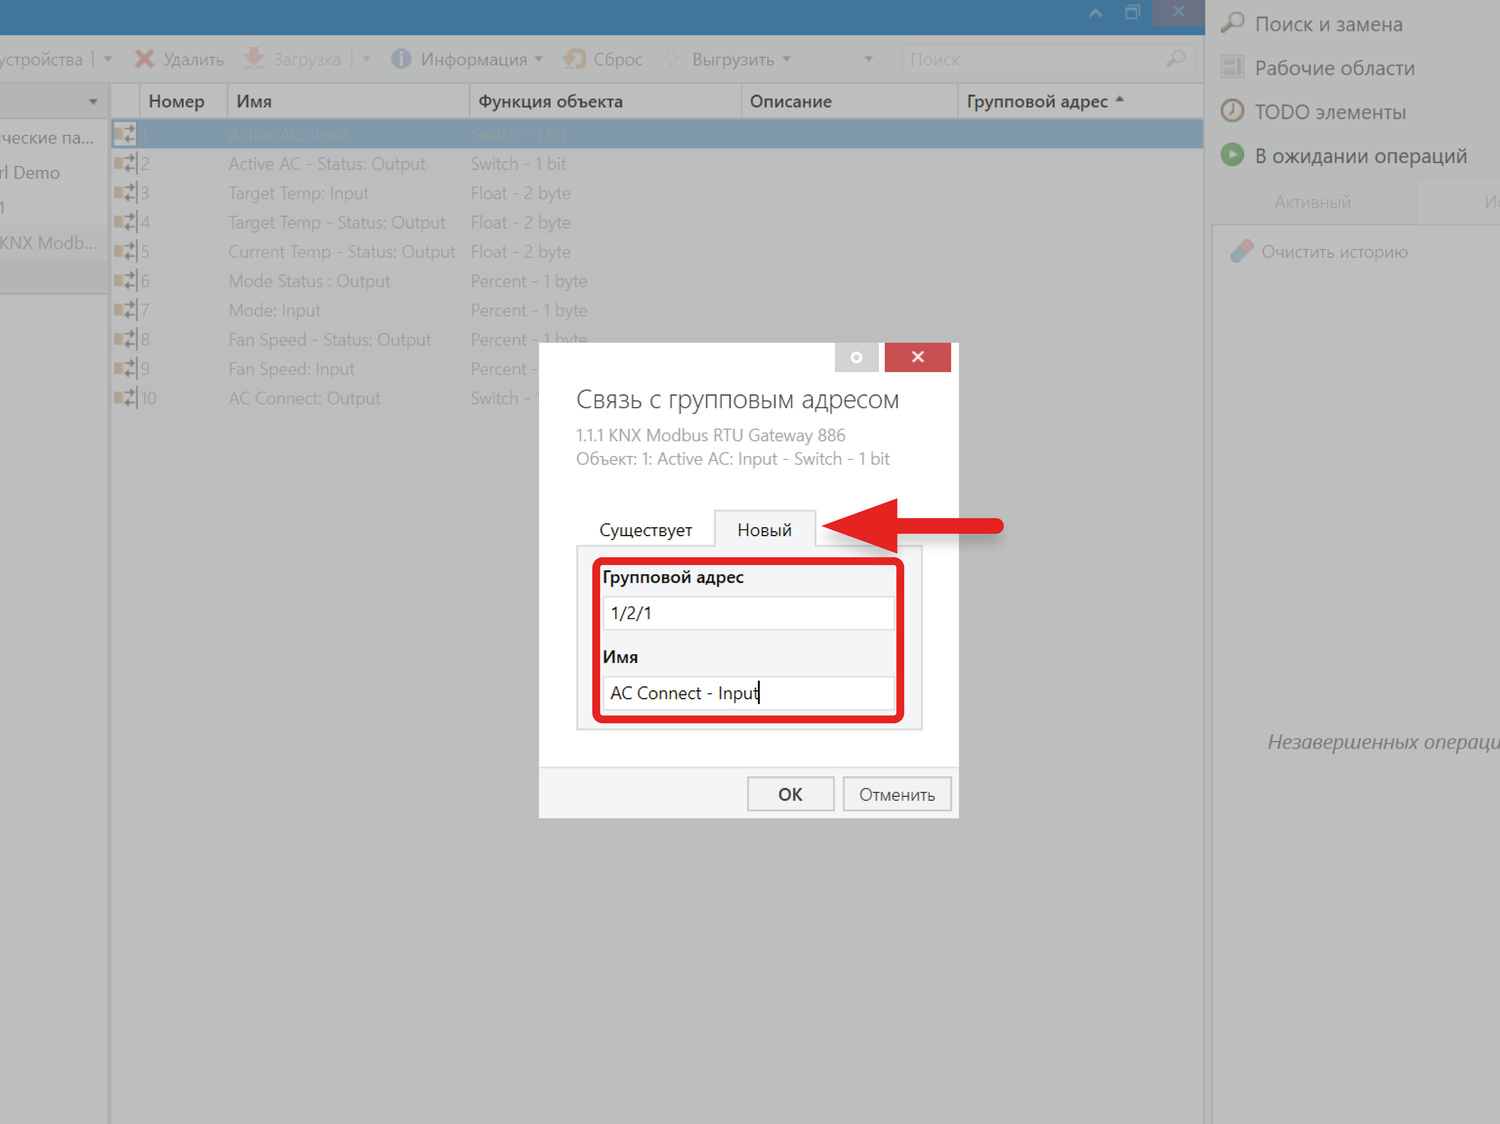Click the pin button in dialog header
The height and width of the screenshot is (1124, 1500).
[x=856, y=357]
